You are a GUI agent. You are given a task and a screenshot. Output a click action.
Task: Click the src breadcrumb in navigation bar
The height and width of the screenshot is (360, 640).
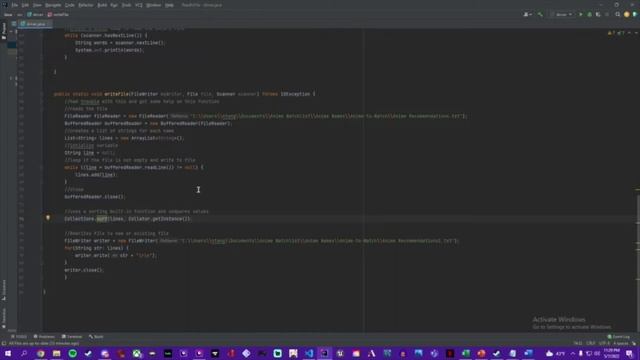click(20, 15)
